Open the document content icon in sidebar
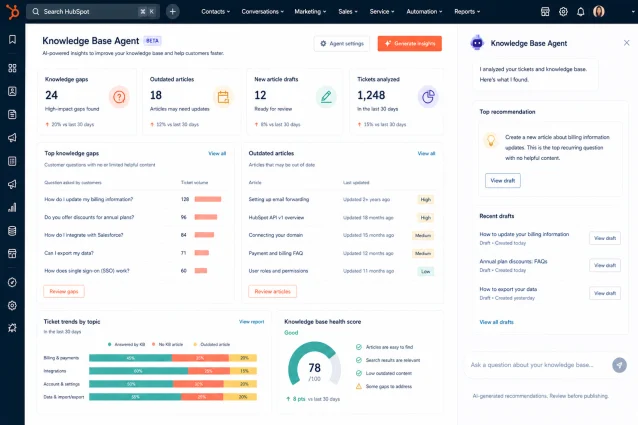 [x=13, y=114]
